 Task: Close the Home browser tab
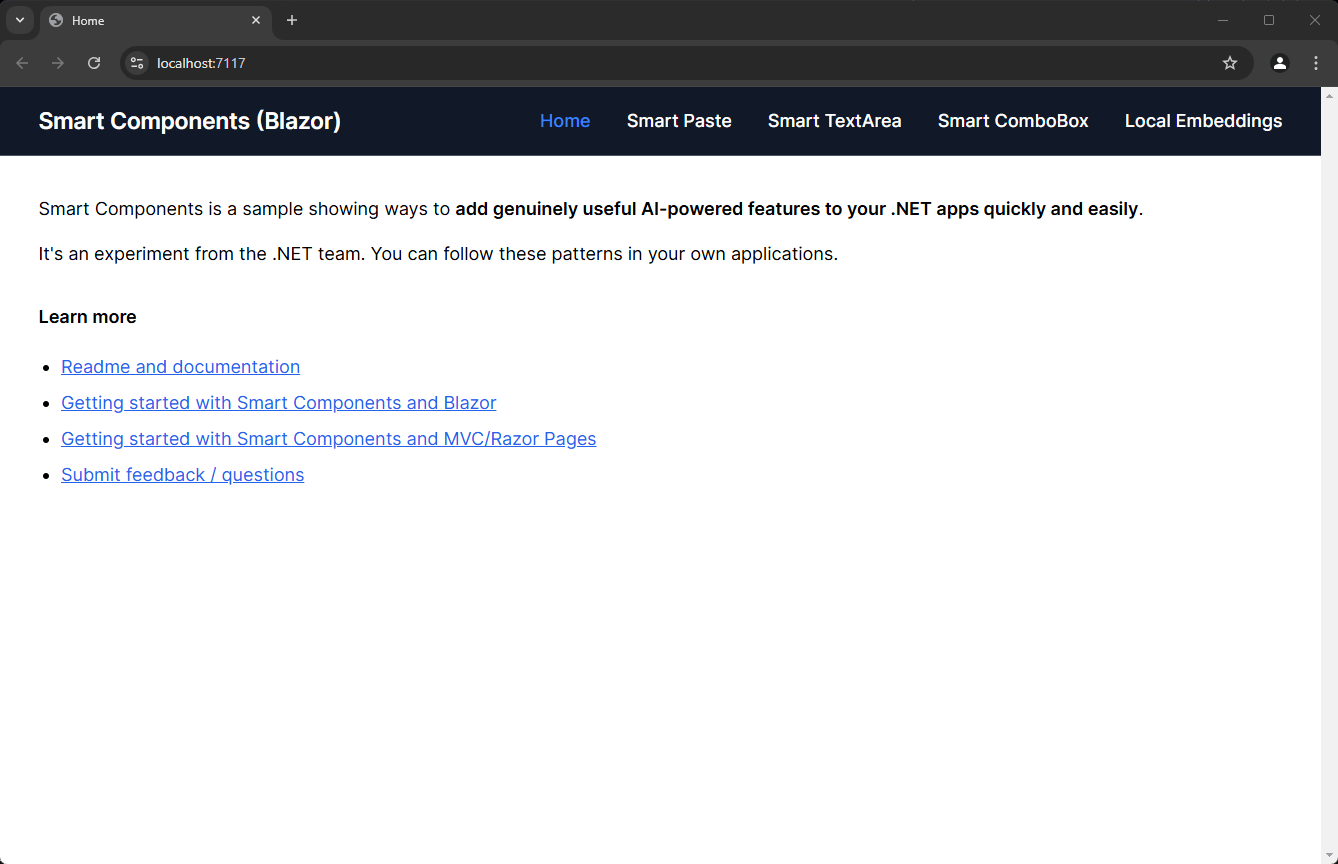point(256,20)
